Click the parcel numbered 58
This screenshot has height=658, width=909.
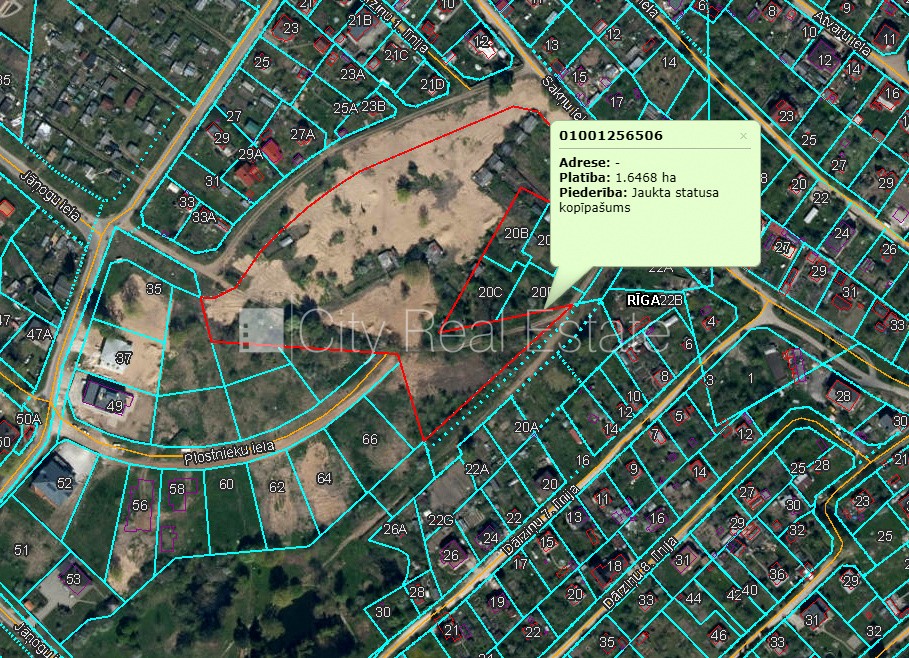(x=177, y=489)
